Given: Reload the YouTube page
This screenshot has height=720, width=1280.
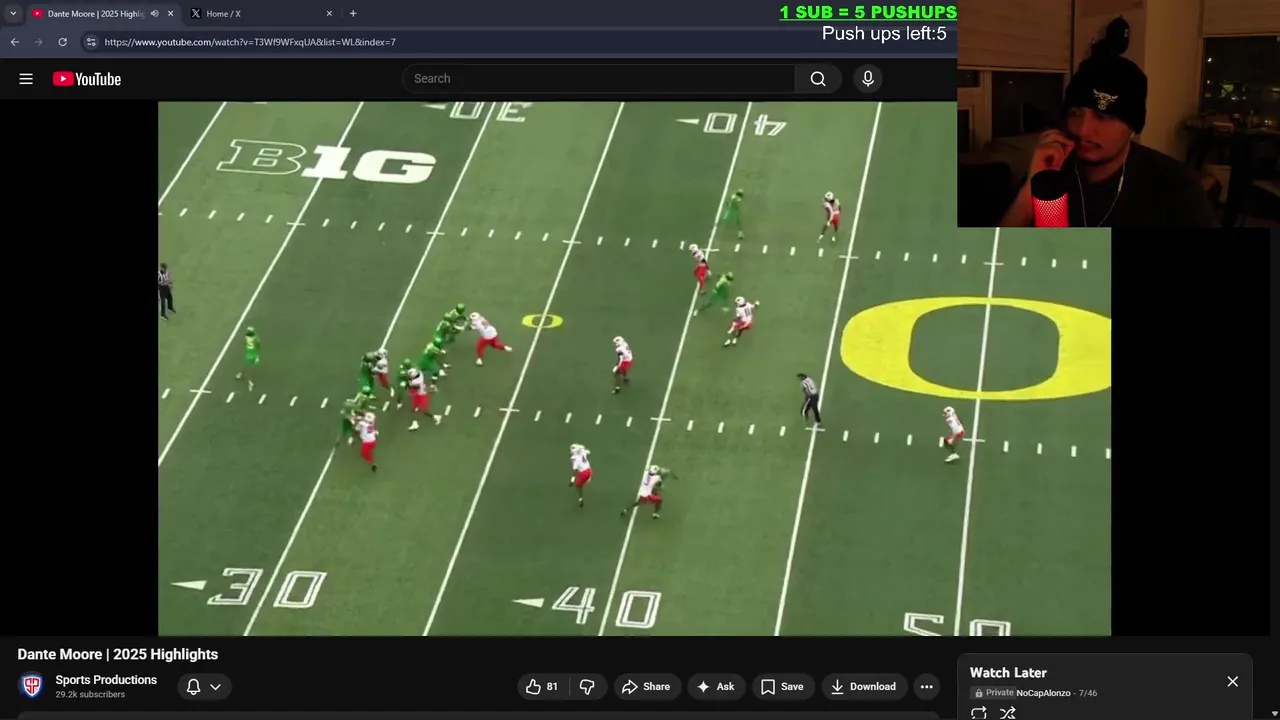Looking at the screenshot, I should tap(62, 42).
